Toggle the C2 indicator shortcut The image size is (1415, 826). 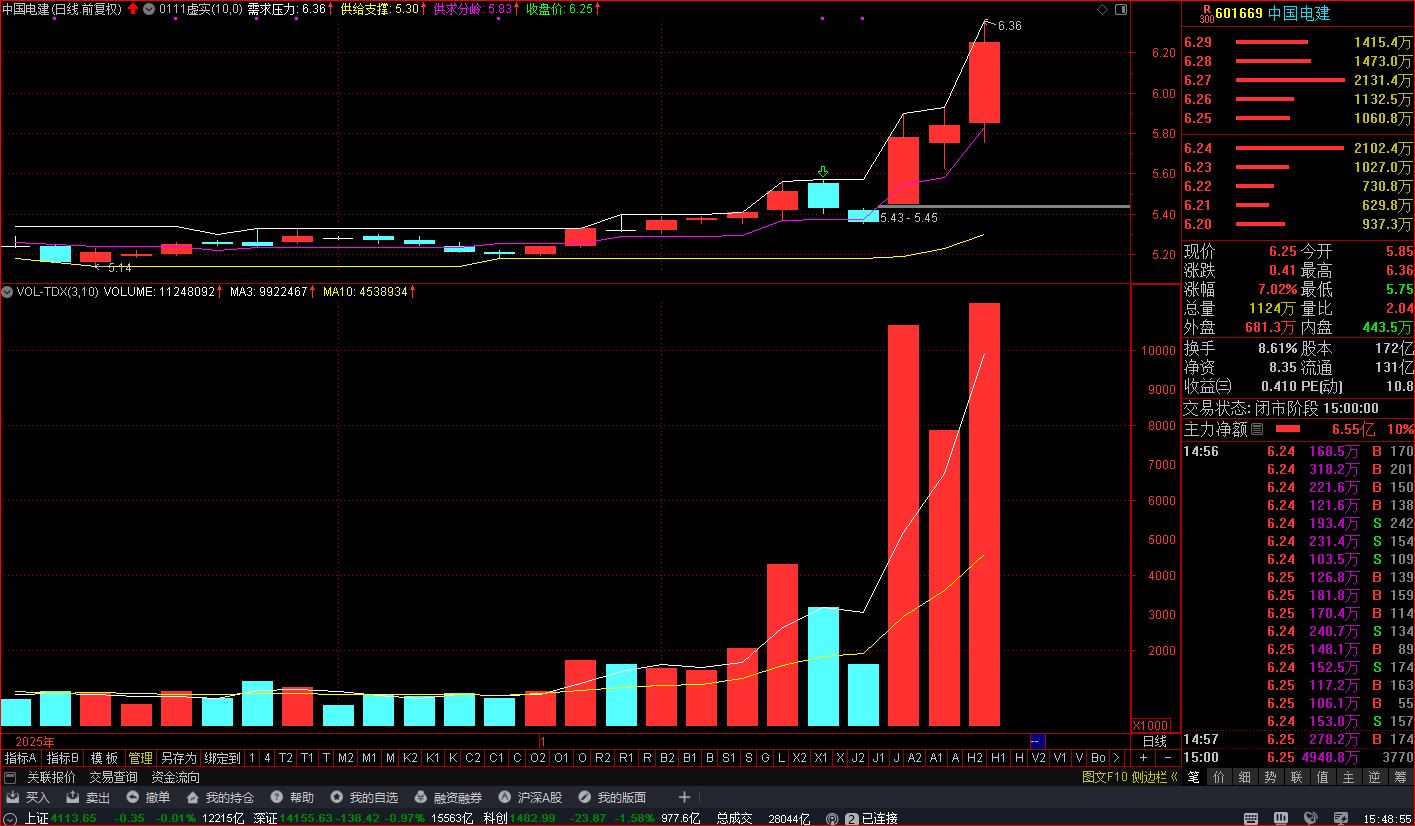click(x=473, y=758)
